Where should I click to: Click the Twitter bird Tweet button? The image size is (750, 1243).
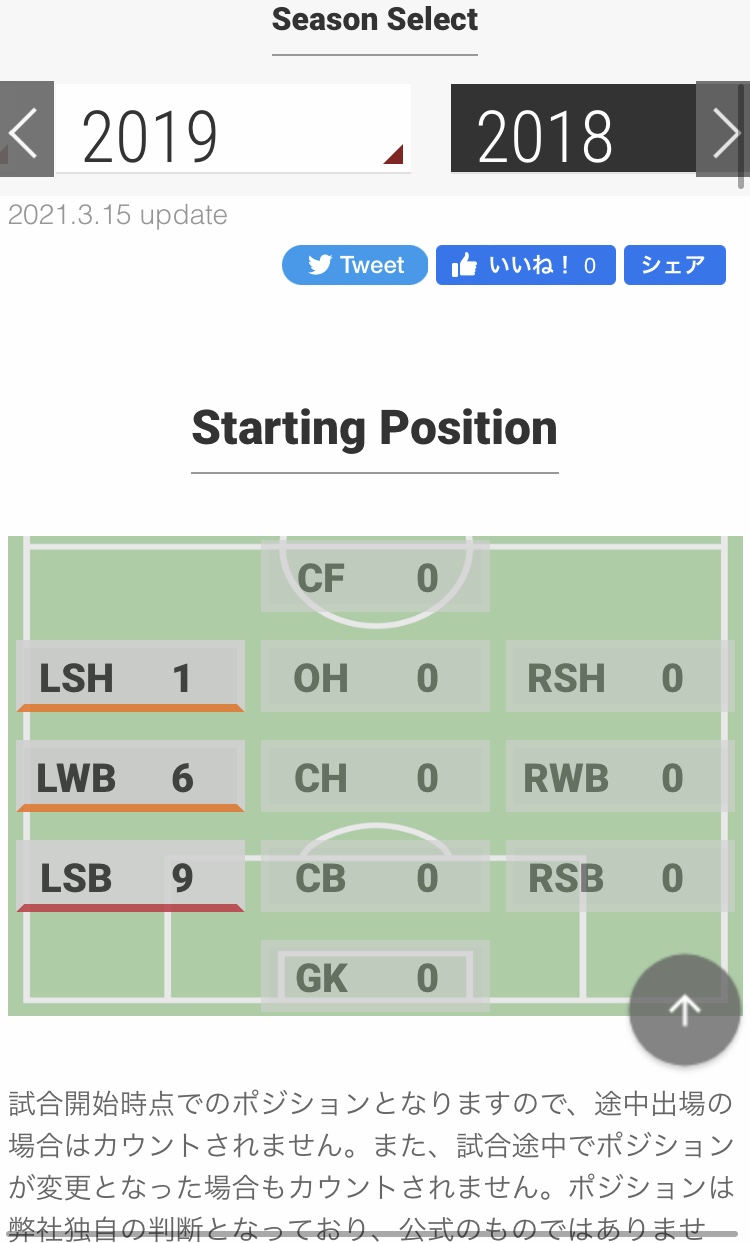pyautogui.click(x=355, y=265)
